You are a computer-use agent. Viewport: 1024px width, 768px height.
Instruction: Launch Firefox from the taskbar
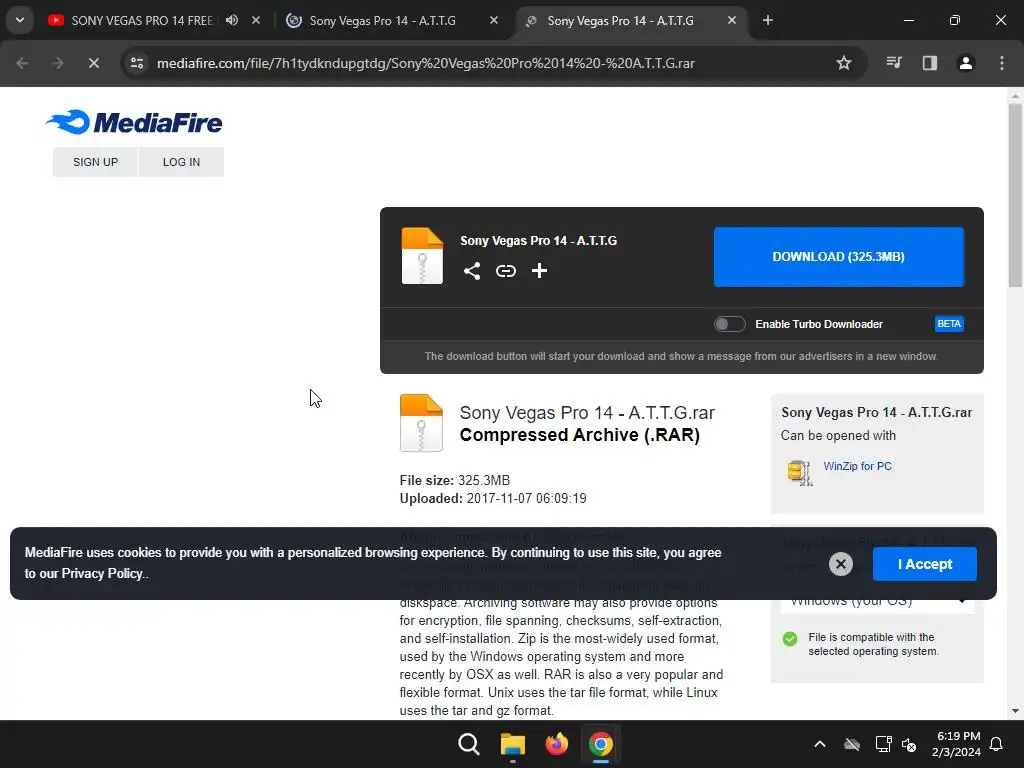pyautogui.click(x=556, y=744)
